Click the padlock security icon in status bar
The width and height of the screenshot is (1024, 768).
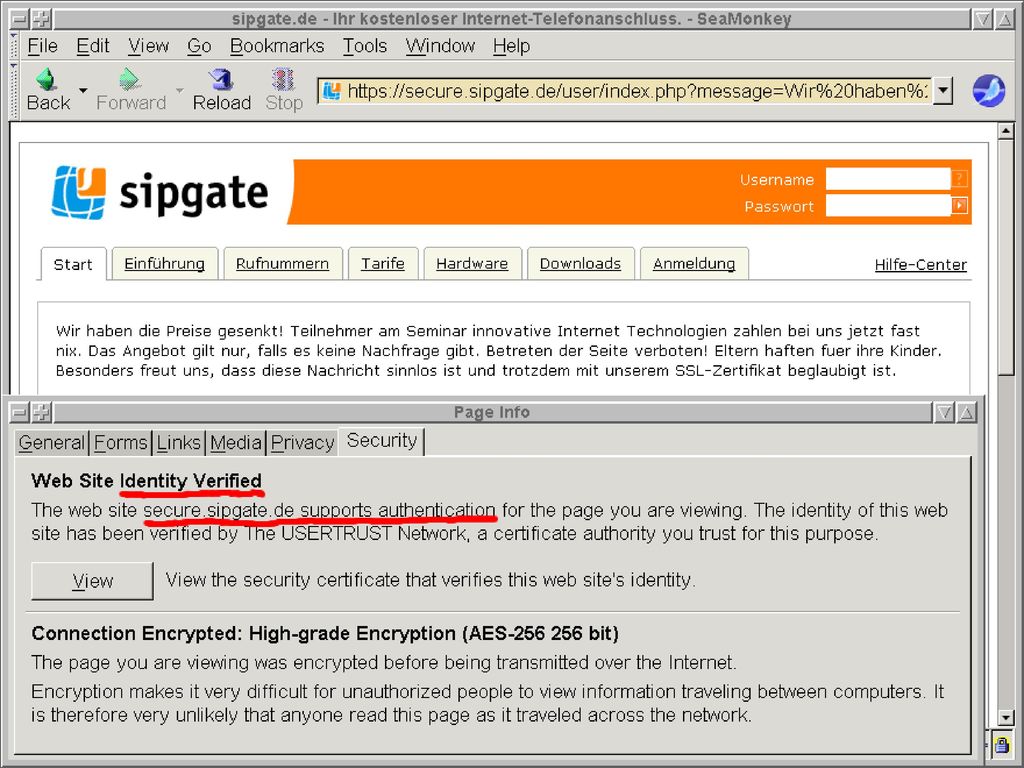[1001, 744]
